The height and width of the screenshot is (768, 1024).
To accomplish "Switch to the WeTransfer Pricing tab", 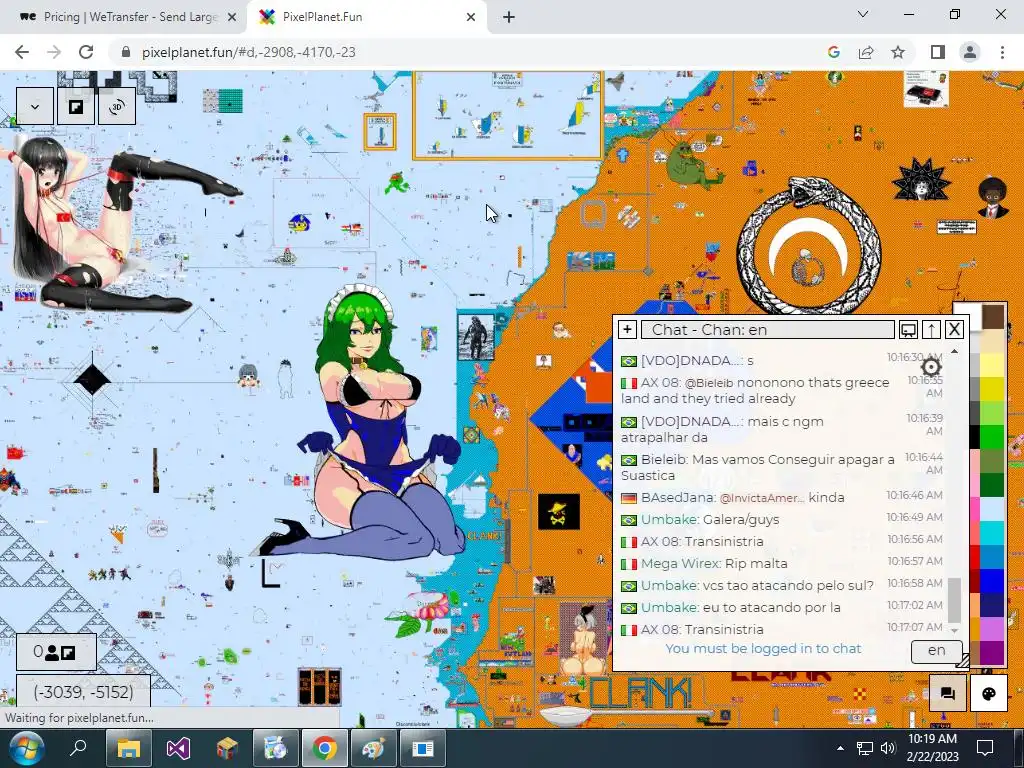I will tap(123, 17).
